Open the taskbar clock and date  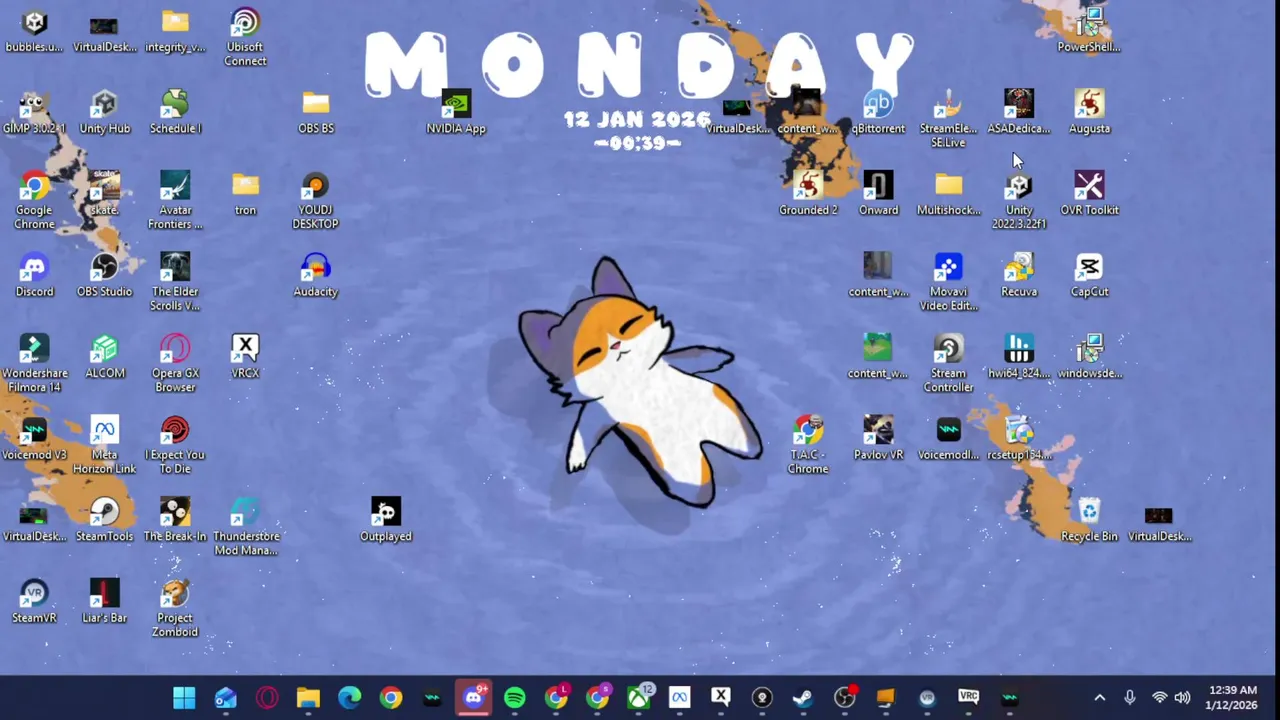tap(1231, 698)
